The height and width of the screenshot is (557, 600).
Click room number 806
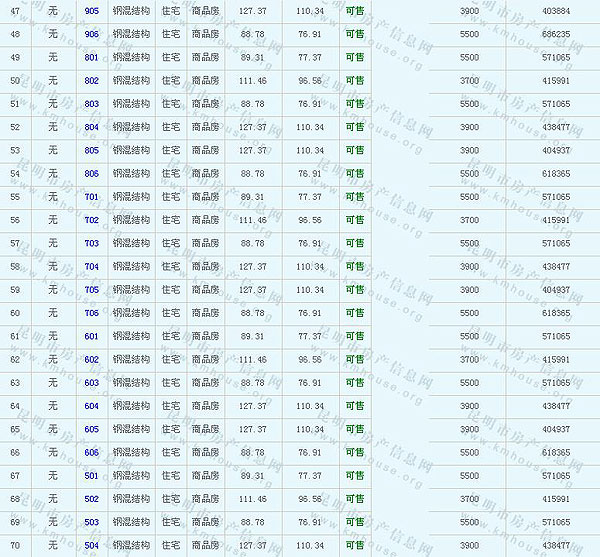coord(92,174)
